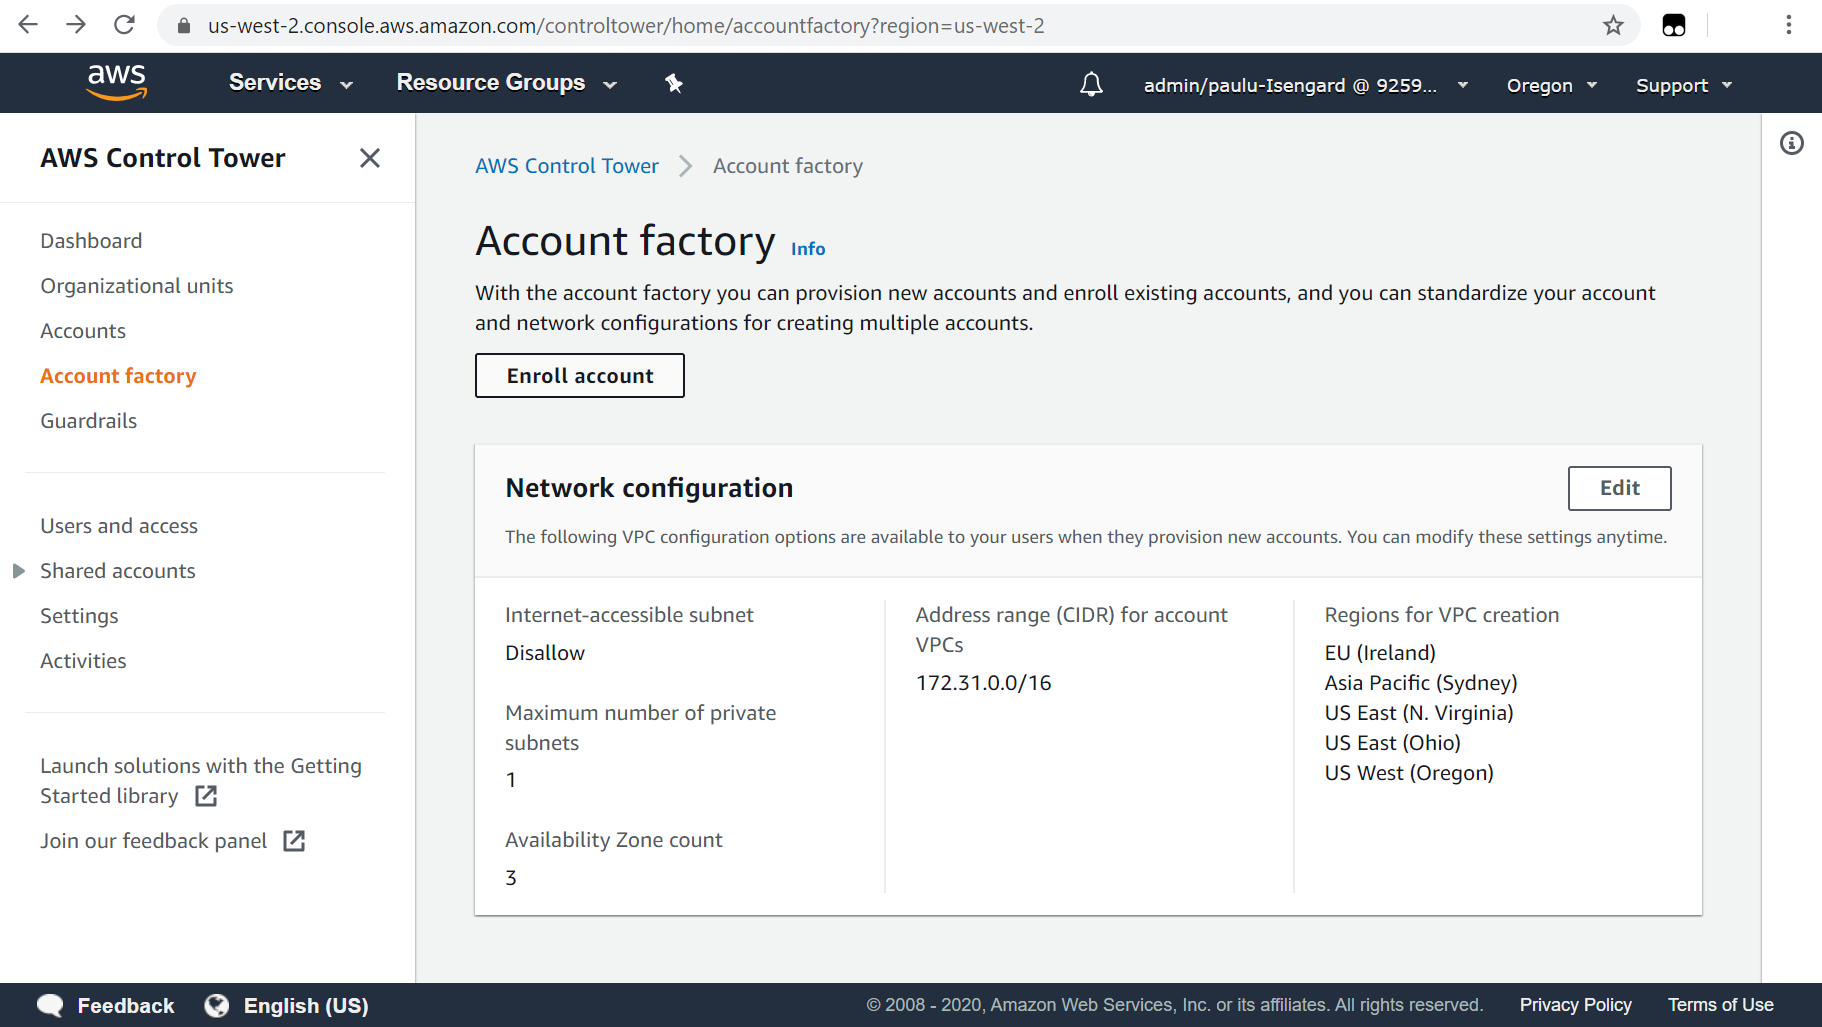Open Accounts in the sidebar

pyautogui.click(x=83, y=331)
